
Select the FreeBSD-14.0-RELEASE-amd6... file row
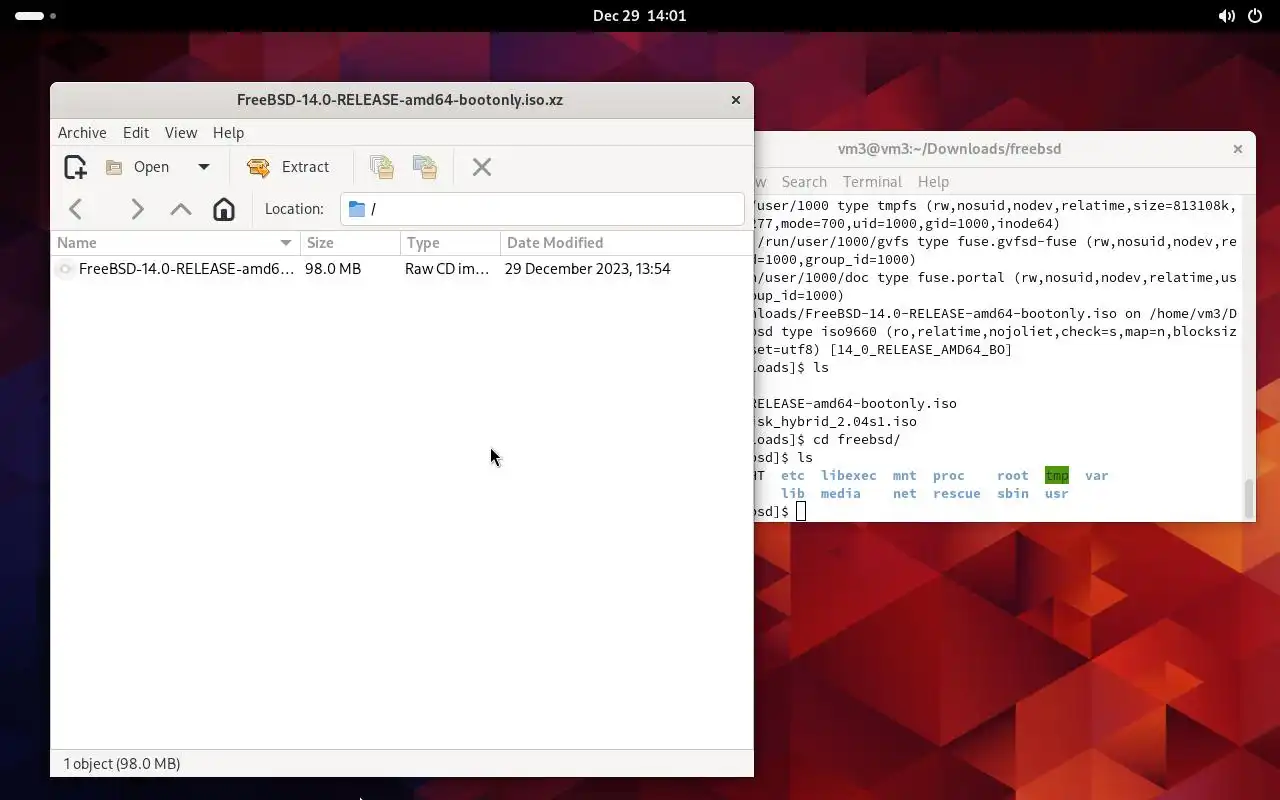click(x=401, y=269)
